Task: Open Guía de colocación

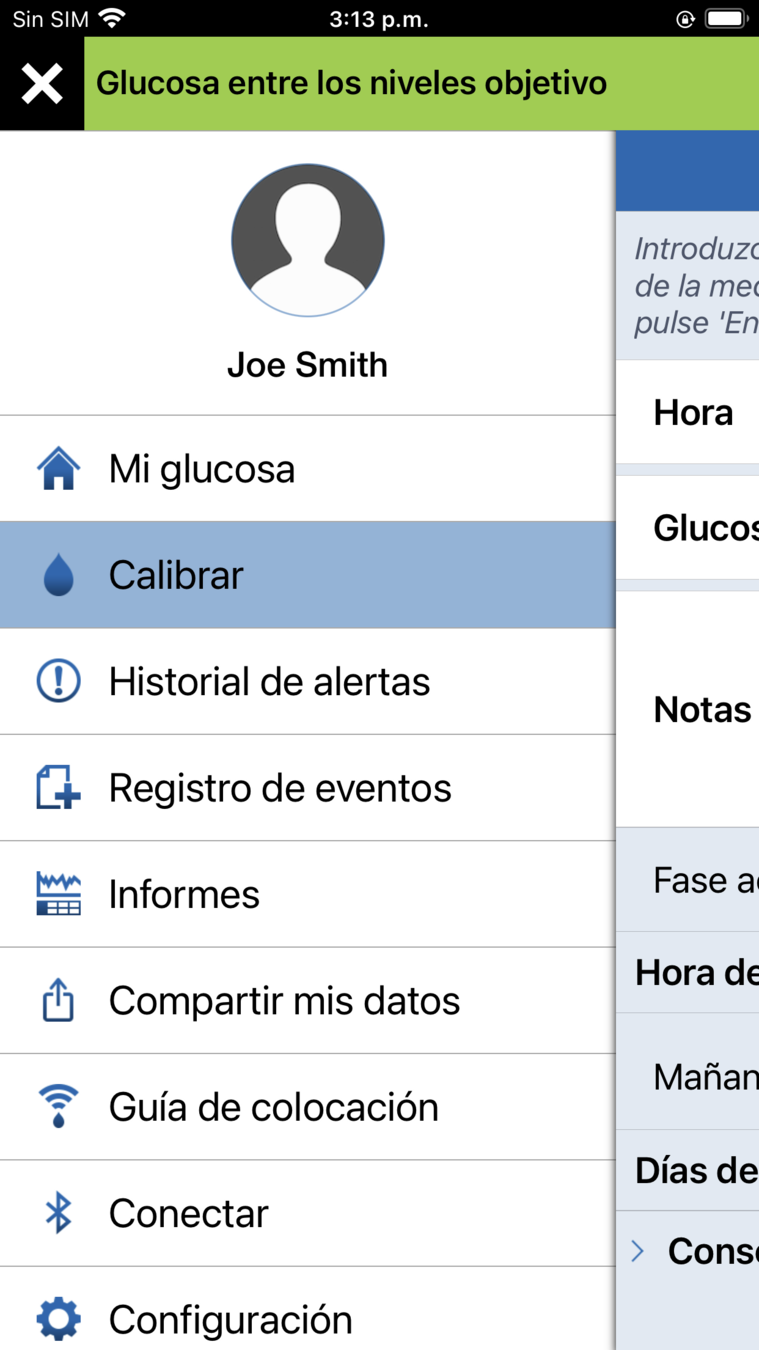Action: pos(273,1107)
